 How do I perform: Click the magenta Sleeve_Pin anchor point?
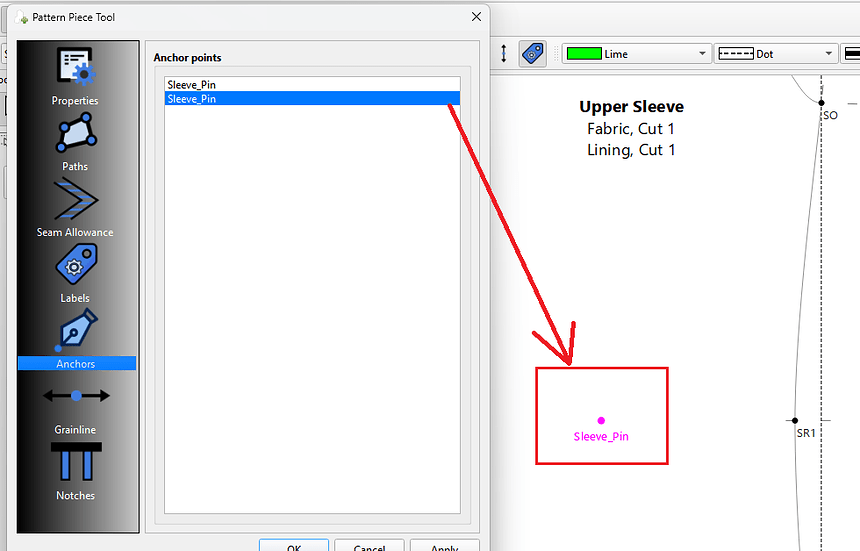click(x=601, y=421)
